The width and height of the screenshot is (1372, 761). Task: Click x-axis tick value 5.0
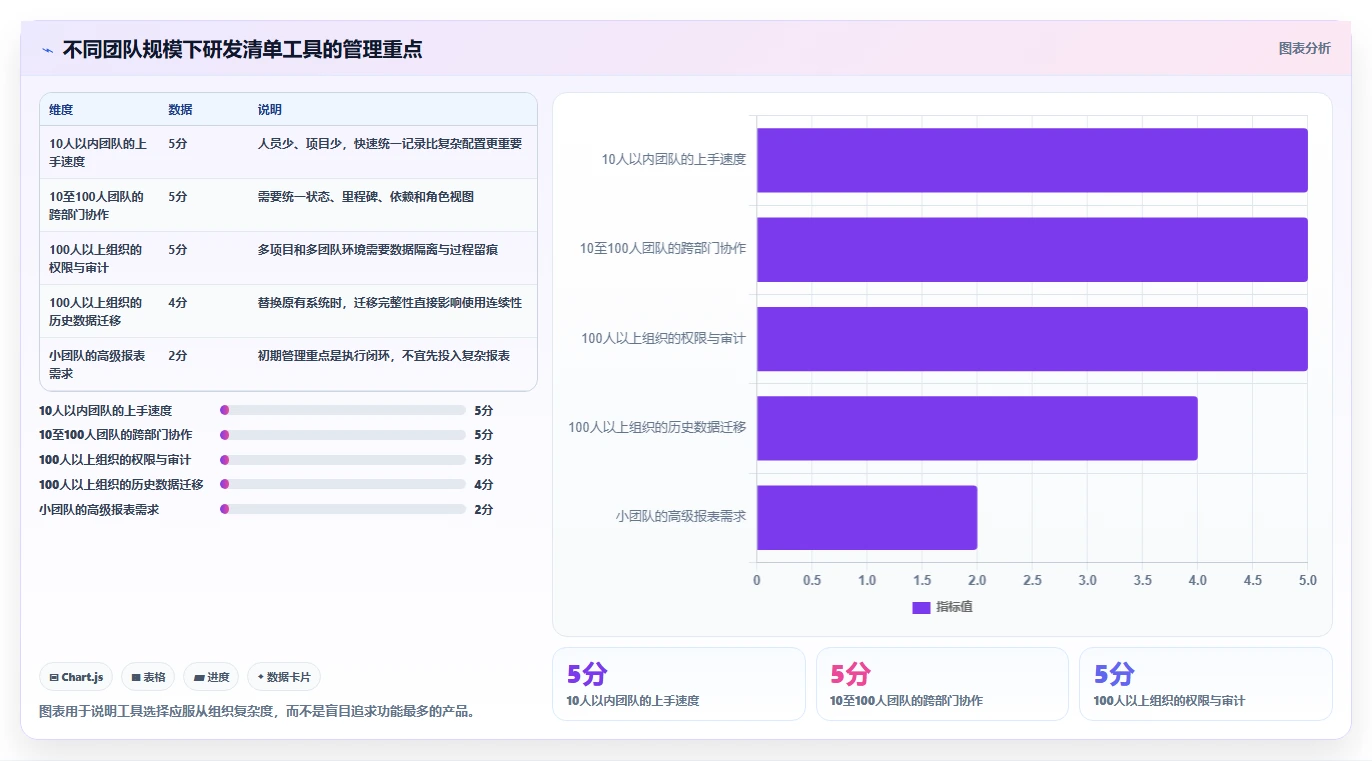point(1307,580)
